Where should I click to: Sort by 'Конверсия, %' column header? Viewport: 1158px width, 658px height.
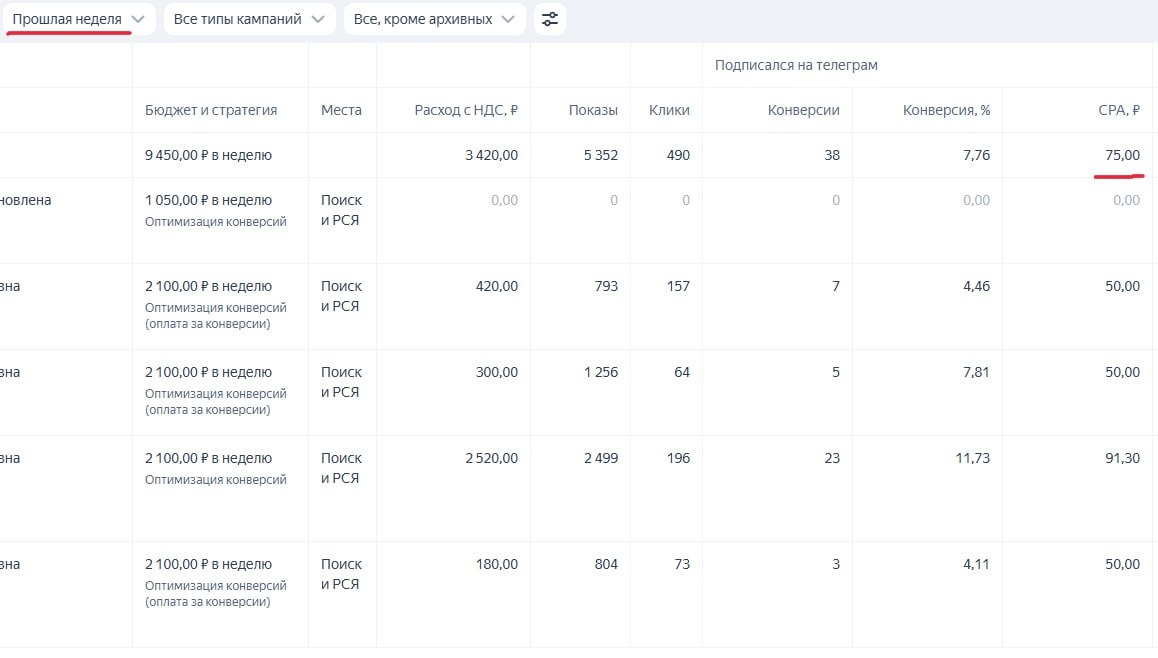(946, 110)
